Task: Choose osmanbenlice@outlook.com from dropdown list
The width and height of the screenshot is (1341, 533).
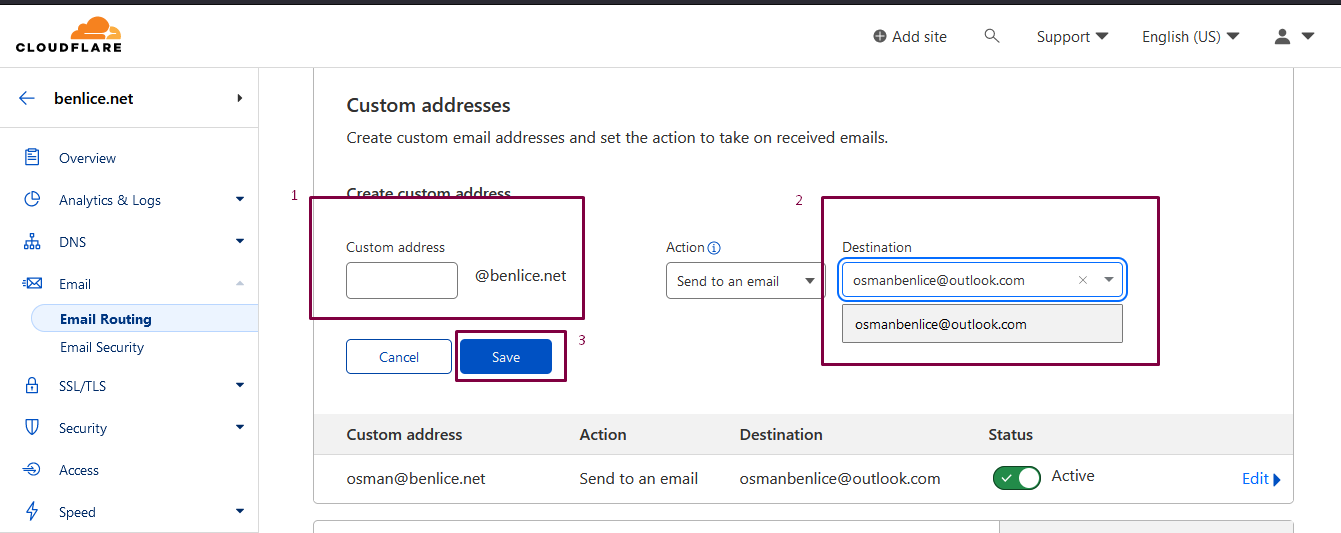Action: [982, 324]
